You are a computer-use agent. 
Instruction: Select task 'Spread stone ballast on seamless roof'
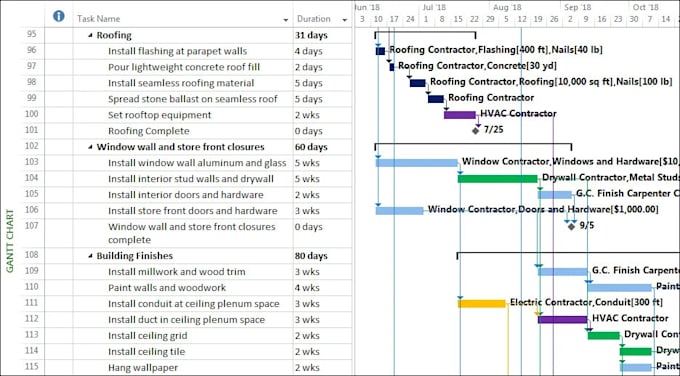coord(193,99)
